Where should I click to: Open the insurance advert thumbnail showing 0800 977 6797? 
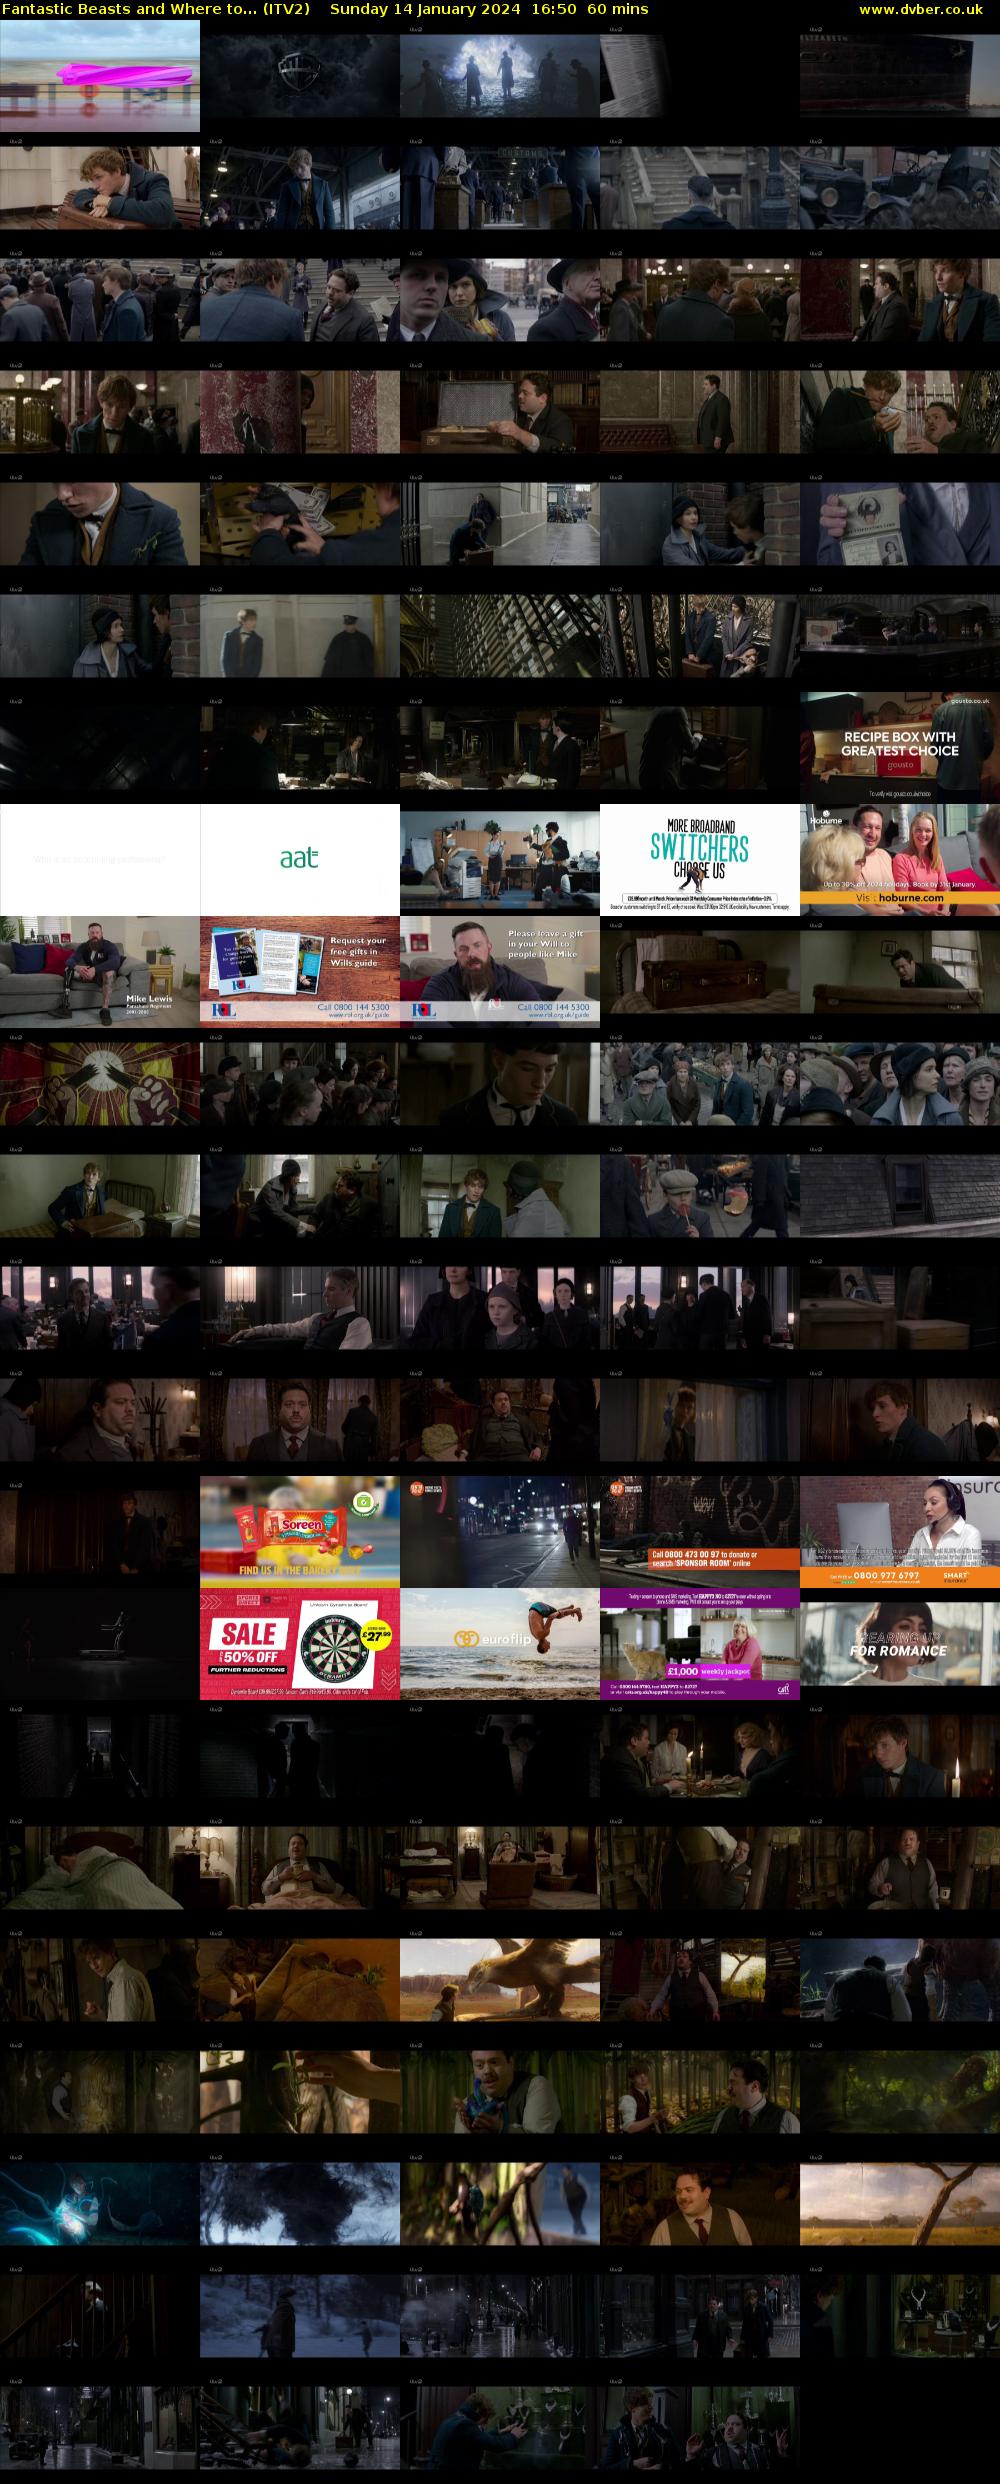(x=900, y=1532)
